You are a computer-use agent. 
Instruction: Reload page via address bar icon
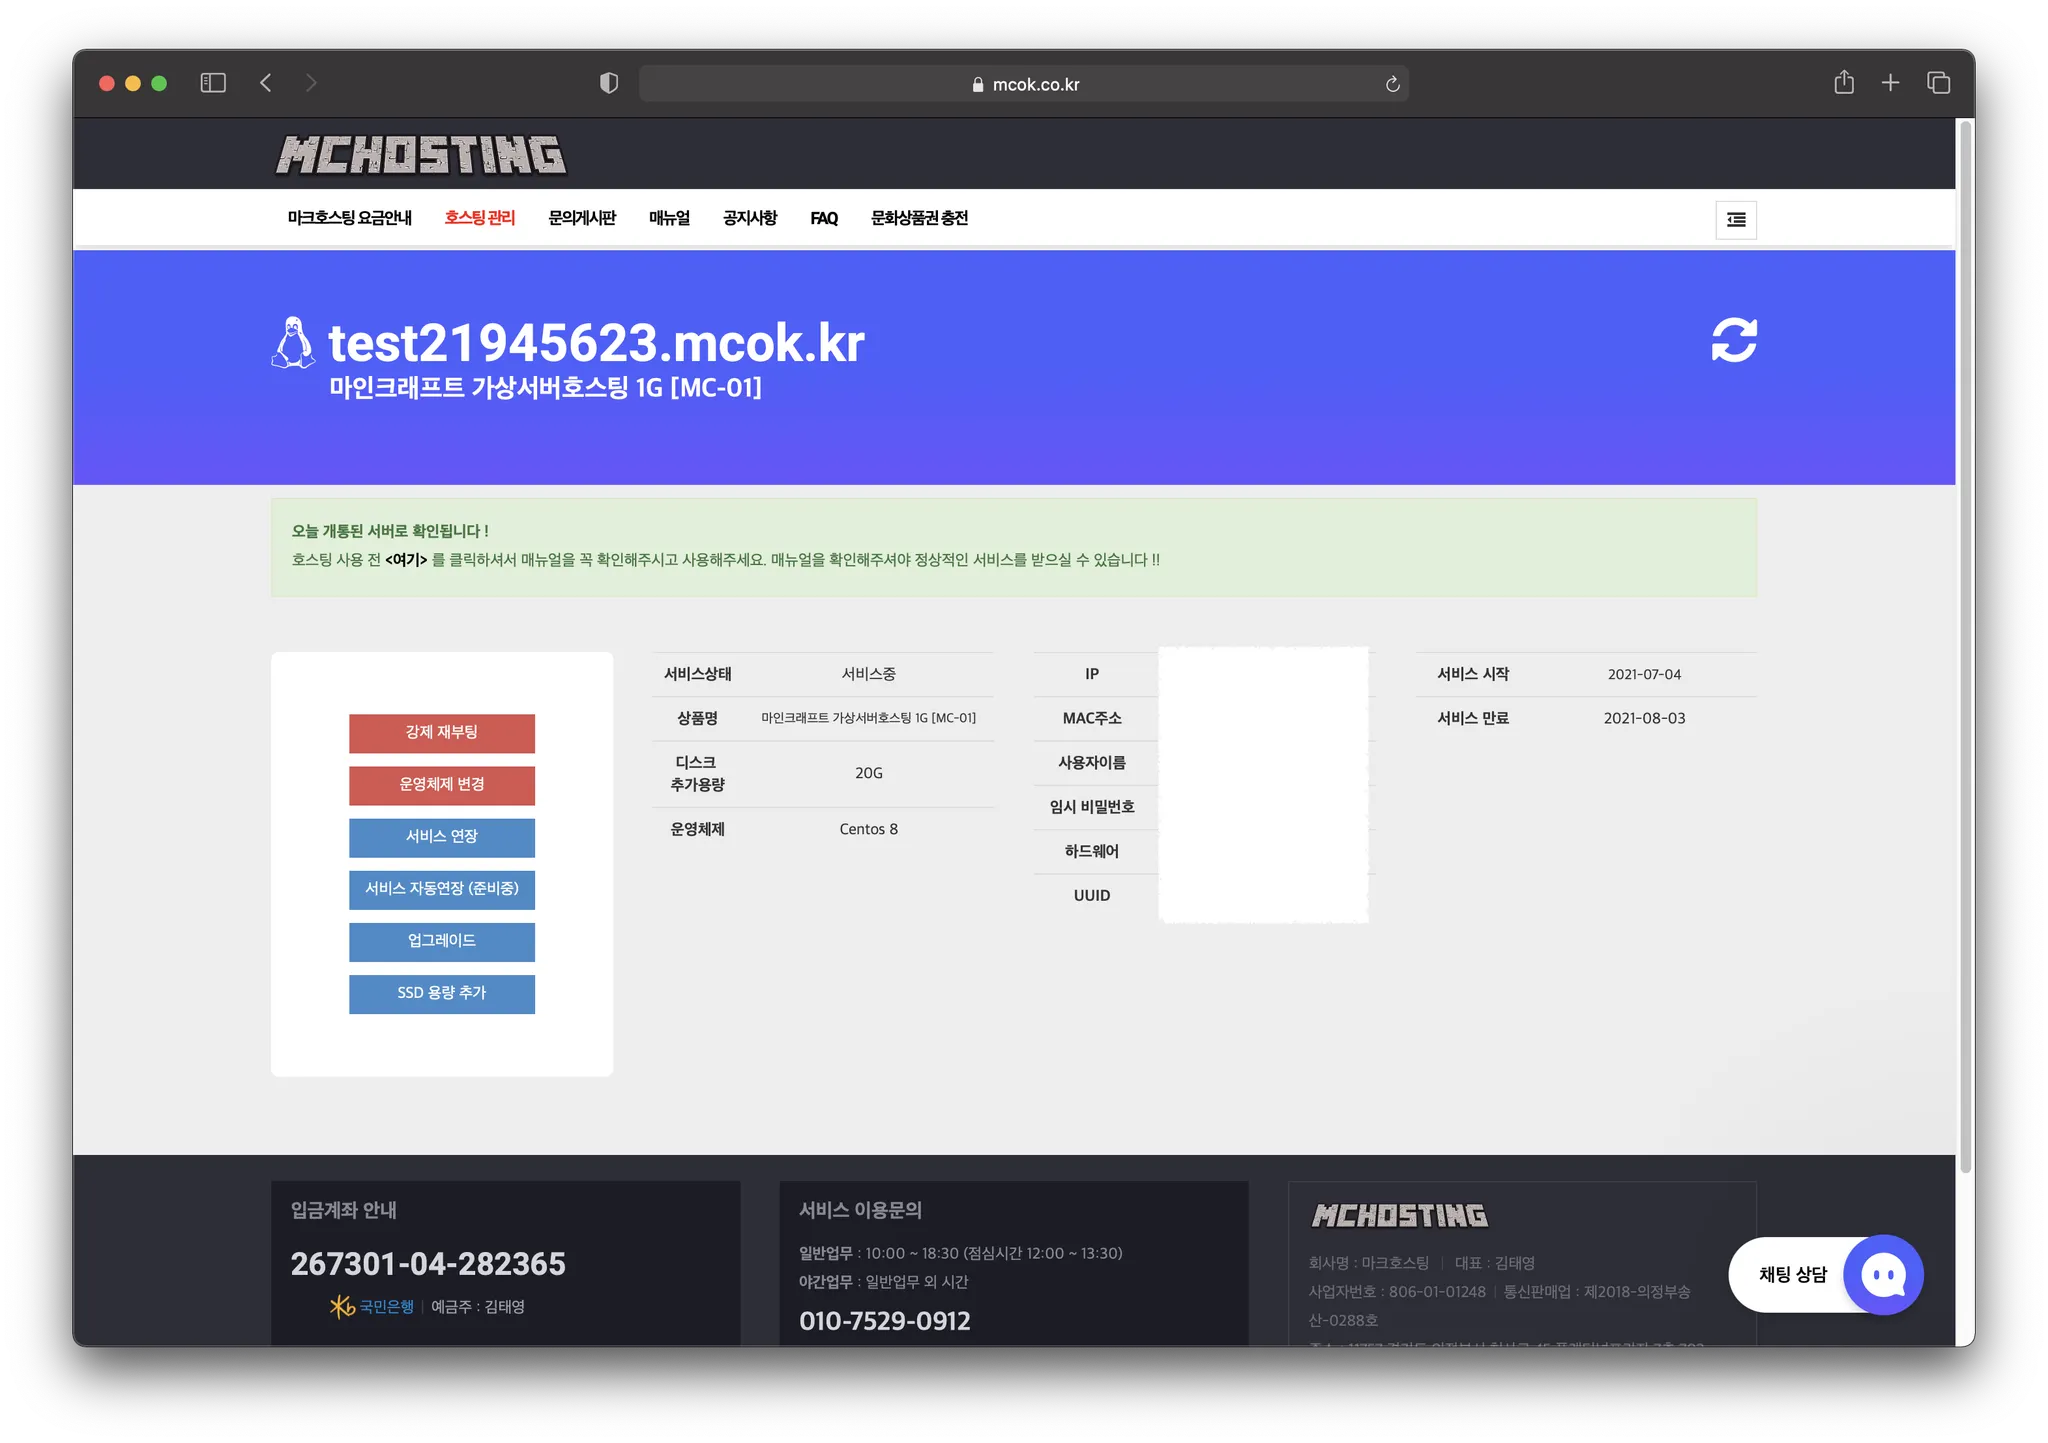click(x=1392, y=84)
